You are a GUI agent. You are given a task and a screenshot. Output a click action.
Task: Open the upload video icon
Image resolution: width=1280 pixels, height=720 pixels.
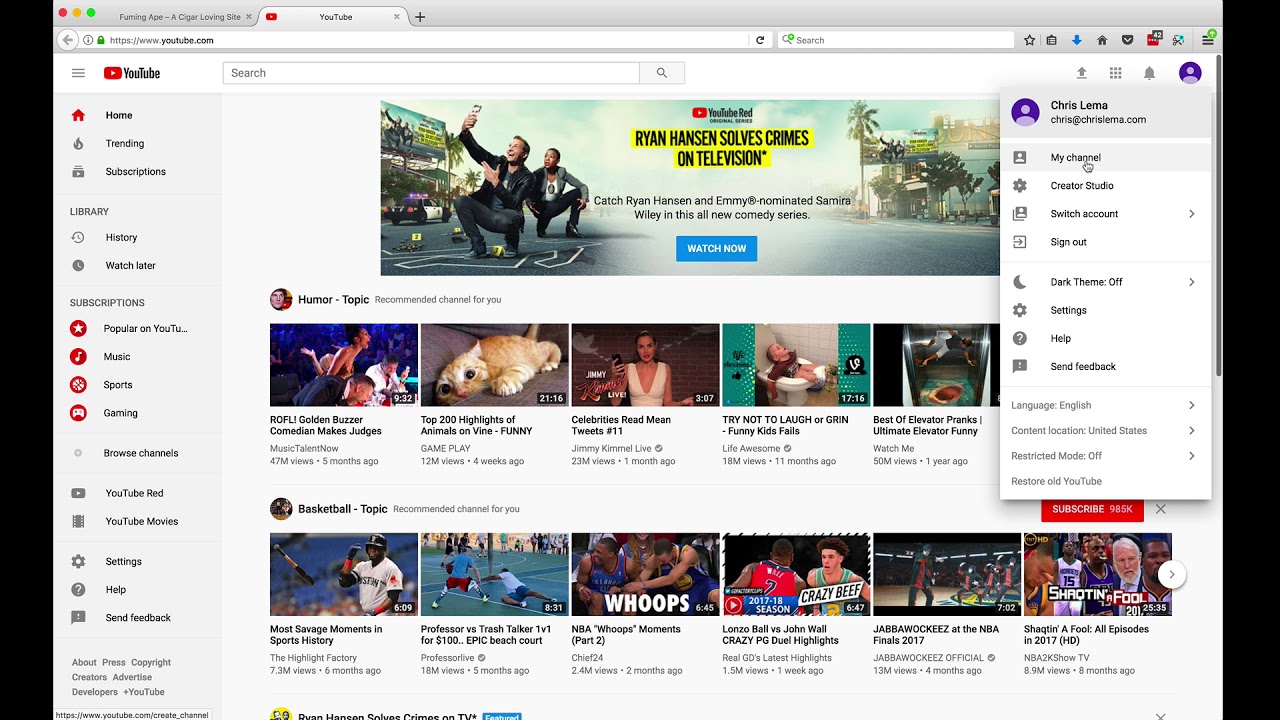(x=1081, y=73)
